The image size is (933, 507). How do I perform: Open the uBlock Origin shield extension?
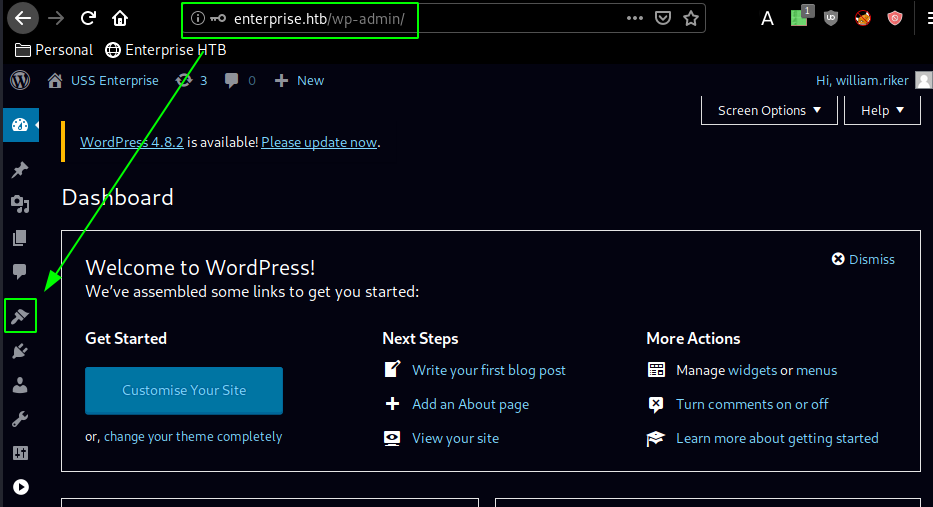831,18
